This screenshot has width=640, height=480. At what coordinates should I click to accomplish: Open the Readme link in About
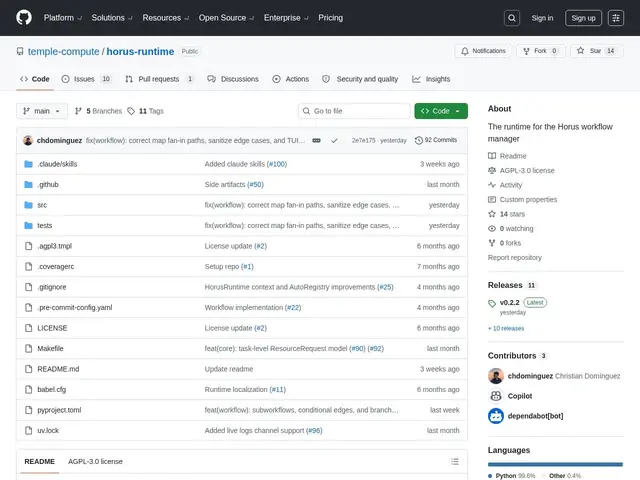tap(507, 156)
